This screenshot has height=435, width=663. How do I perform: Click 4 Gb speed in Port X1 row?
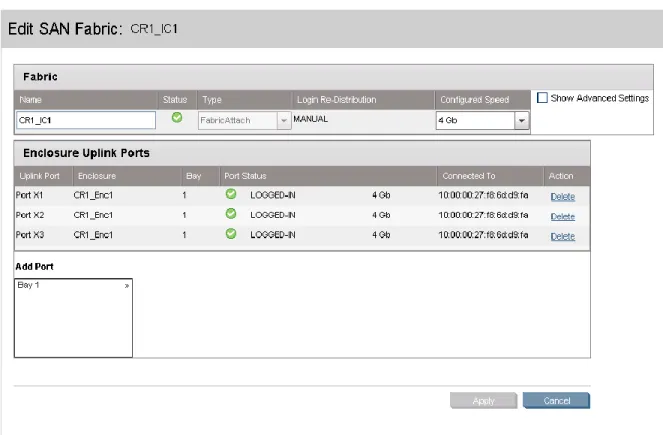coord(381,195)
